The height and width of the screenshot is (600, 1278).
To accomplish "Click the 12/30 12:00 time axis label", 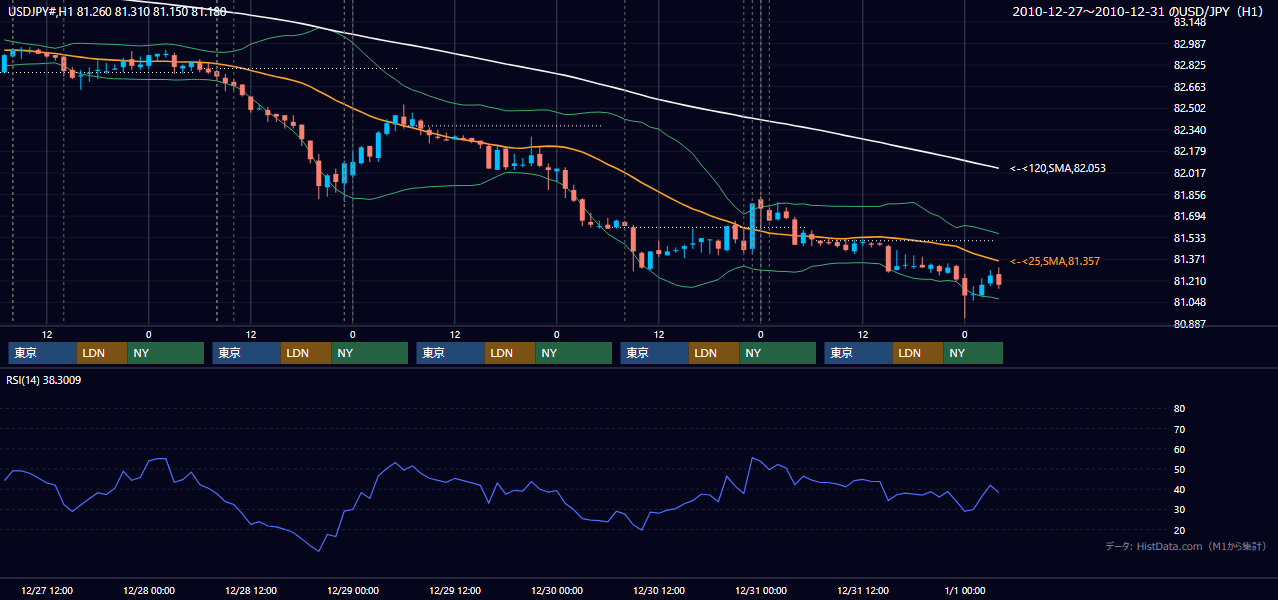I will [x=658, y=590].
